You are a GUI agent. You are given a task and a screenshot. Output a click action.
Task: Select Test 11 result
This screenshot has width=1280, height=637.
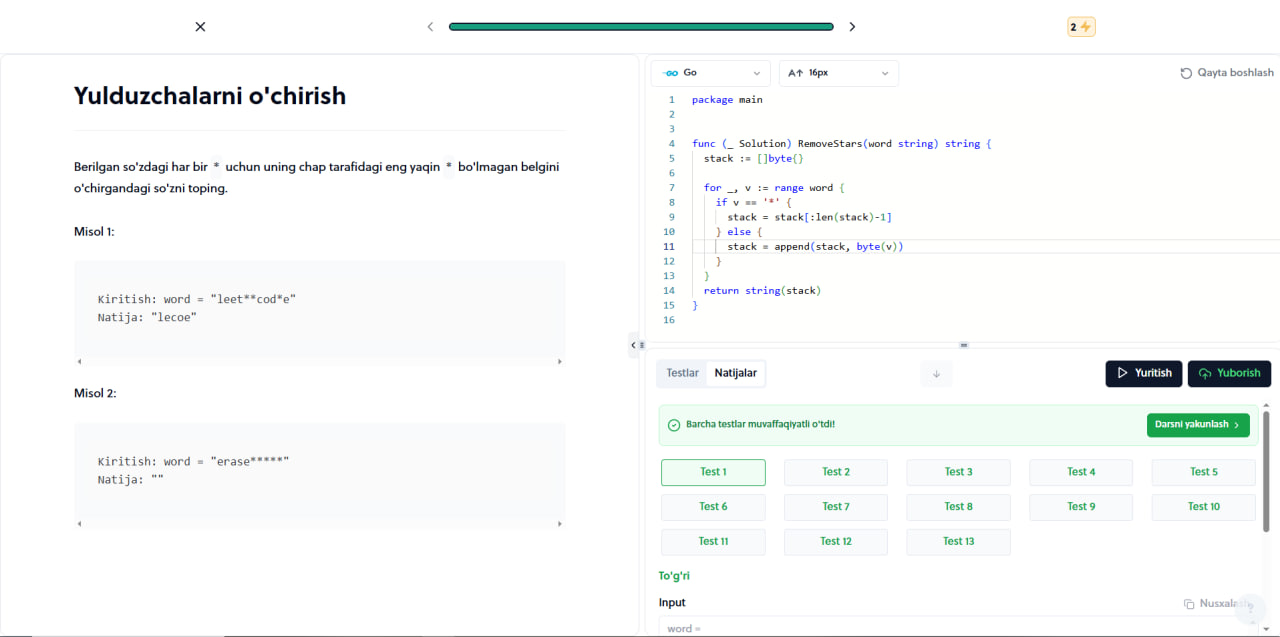[x=713, y=542]
